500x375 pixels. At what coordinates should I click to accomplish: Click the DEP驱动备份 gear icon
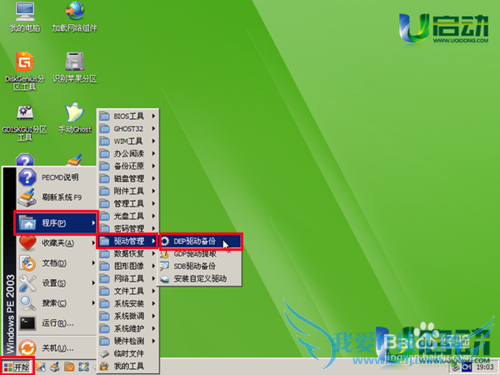tap(165, 241)
